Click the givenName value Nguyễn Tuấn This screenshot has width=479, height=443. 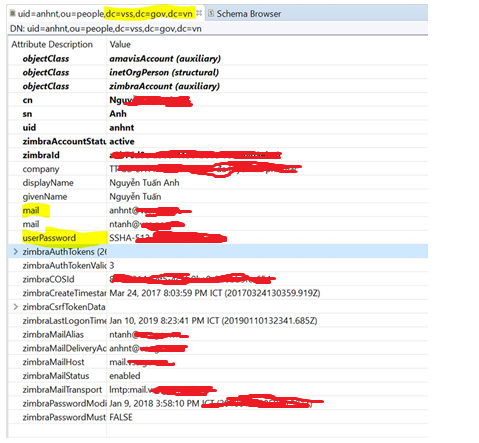click(x=135, y=197)
